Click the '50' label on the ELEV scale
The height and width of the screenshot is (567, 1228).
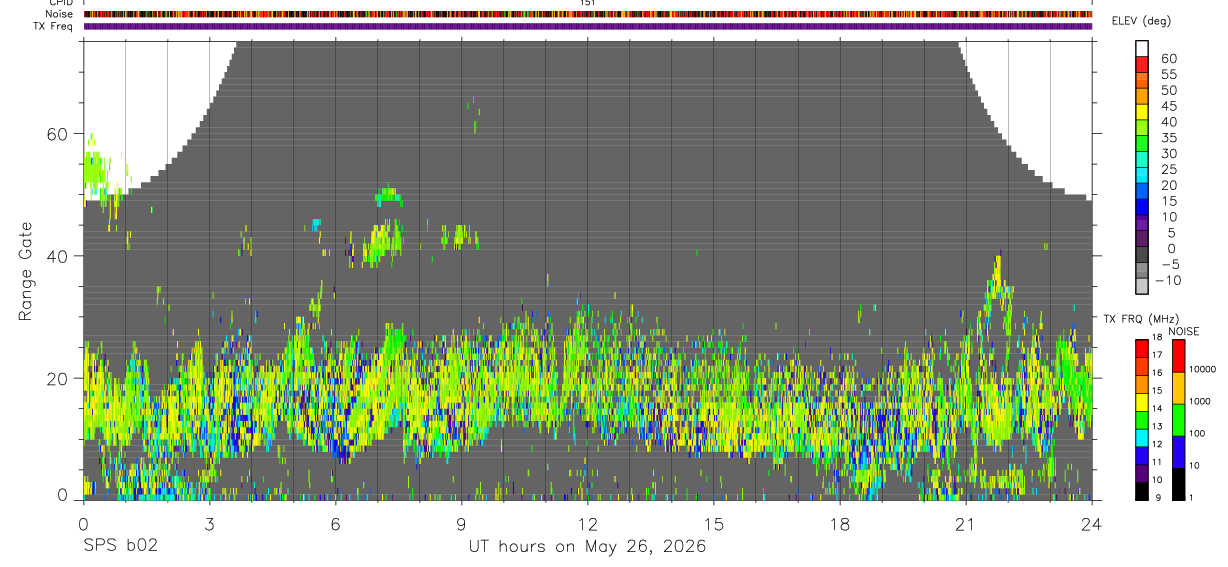tap(1168, 91)
